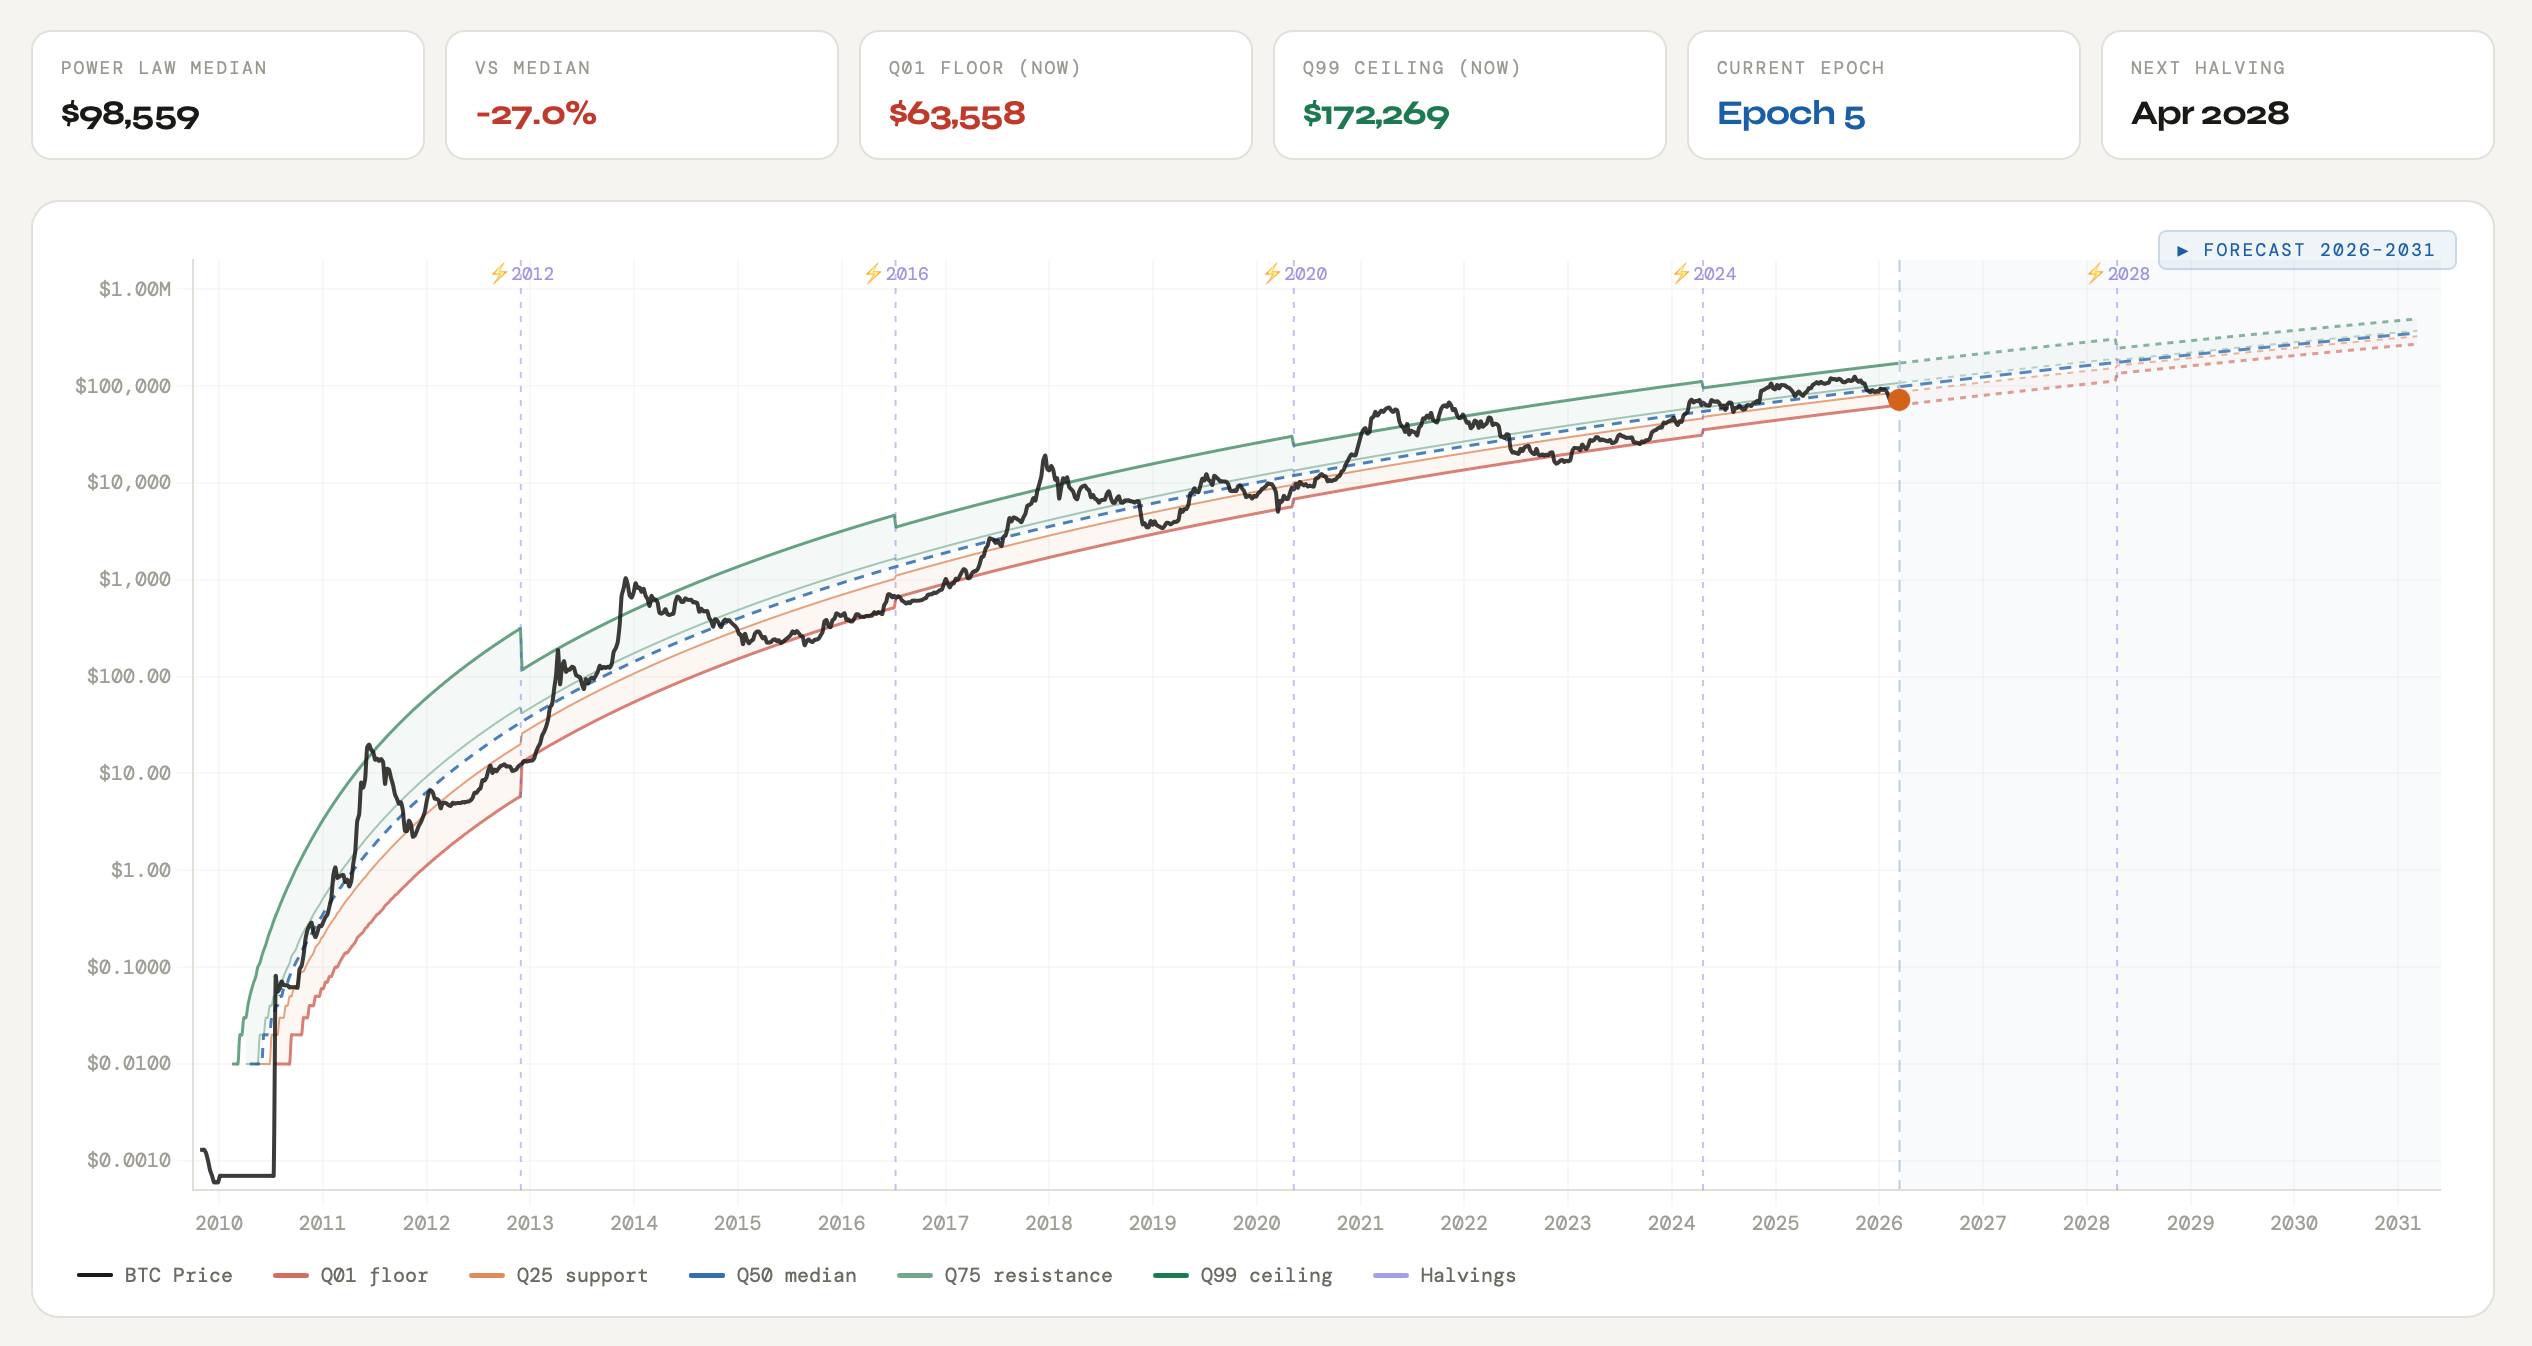Image resolution: width=2532 pixels, height=1346 pixels.
Task: Click the 2028 halving lightning icon
Action: pos(2095,273)
